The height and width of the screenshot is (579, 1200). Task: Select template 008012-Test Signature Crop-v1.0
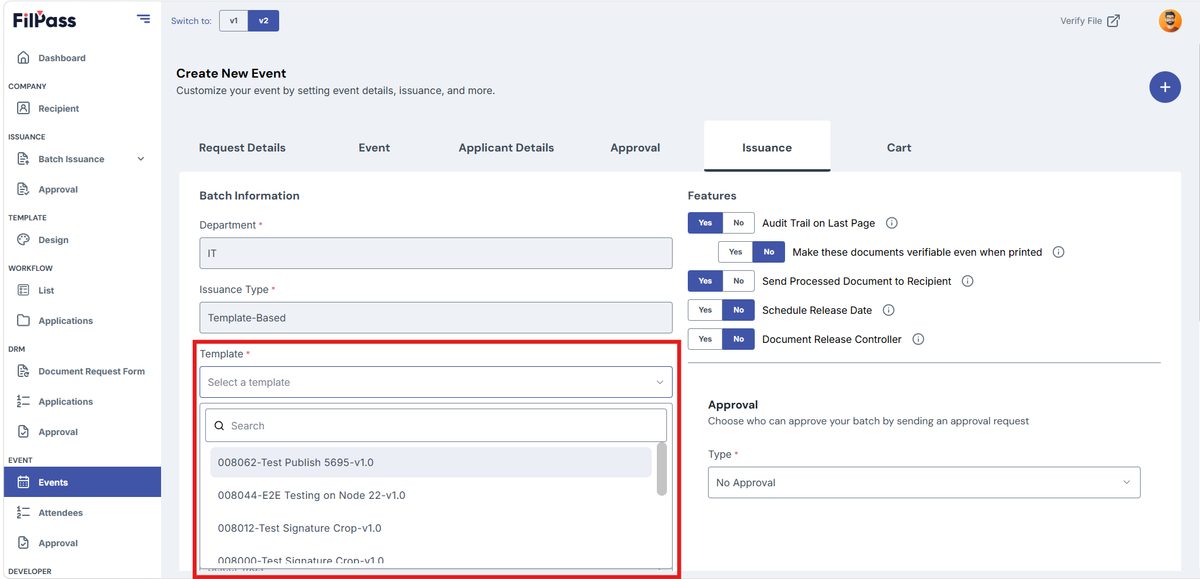coord(431,528)
